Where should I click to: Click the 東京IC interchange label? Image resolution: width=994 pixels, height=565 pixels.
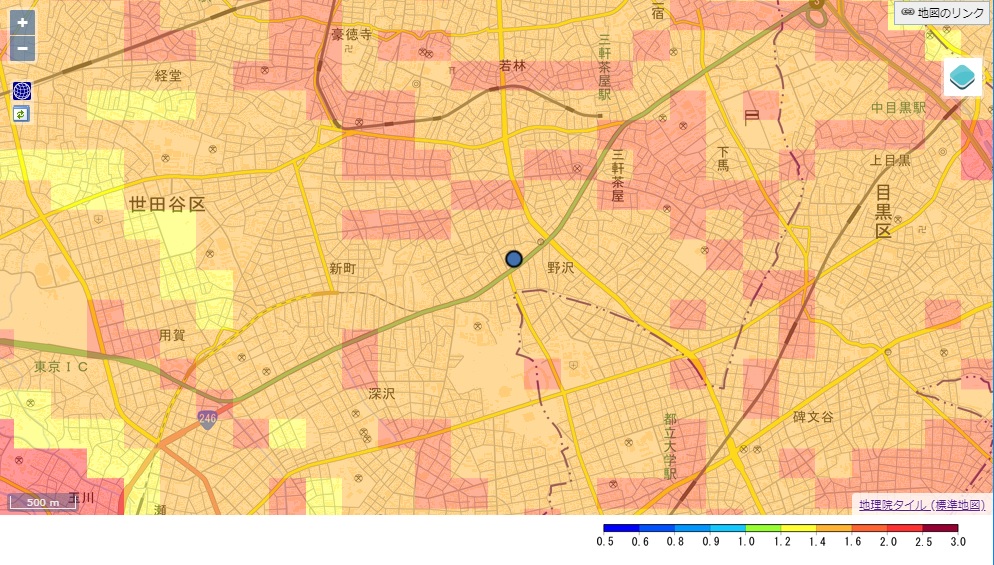61,367
